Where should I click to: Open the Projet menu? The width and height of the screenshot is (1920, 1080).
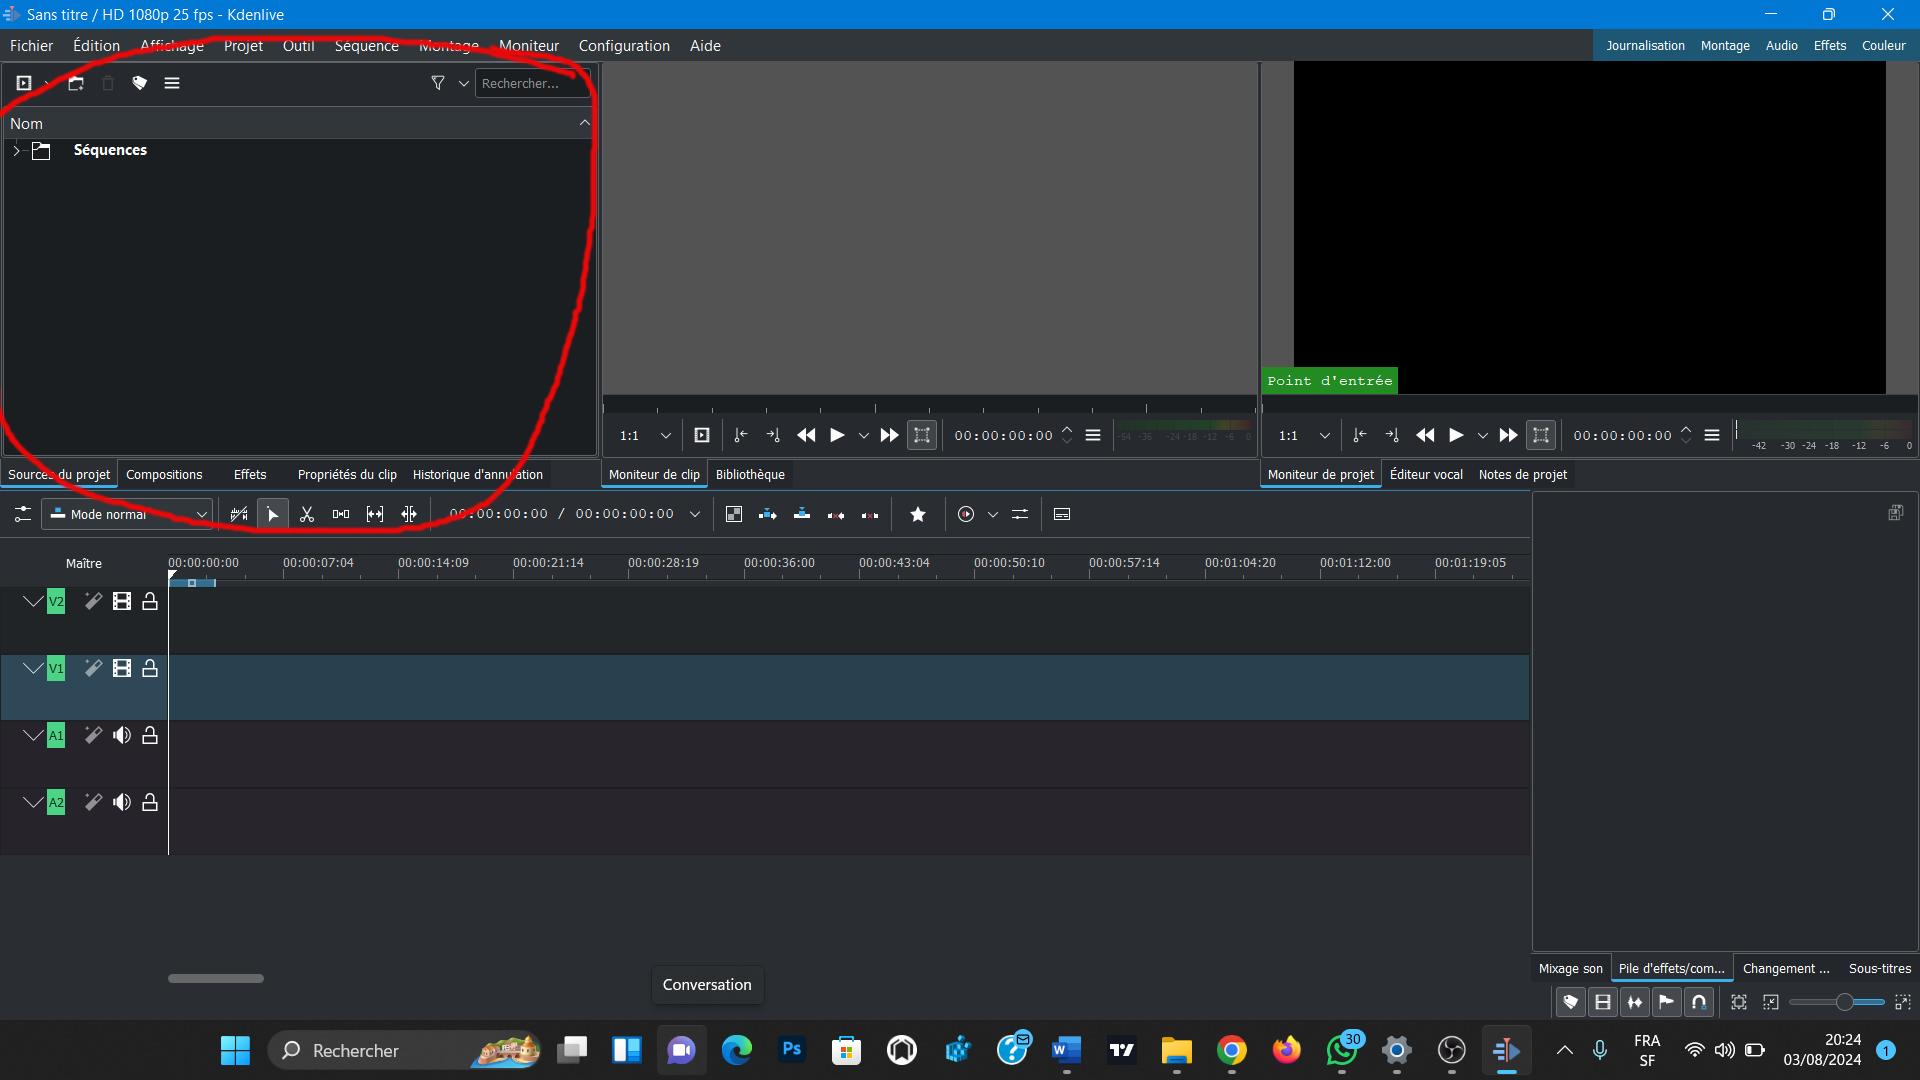(243, 45)
